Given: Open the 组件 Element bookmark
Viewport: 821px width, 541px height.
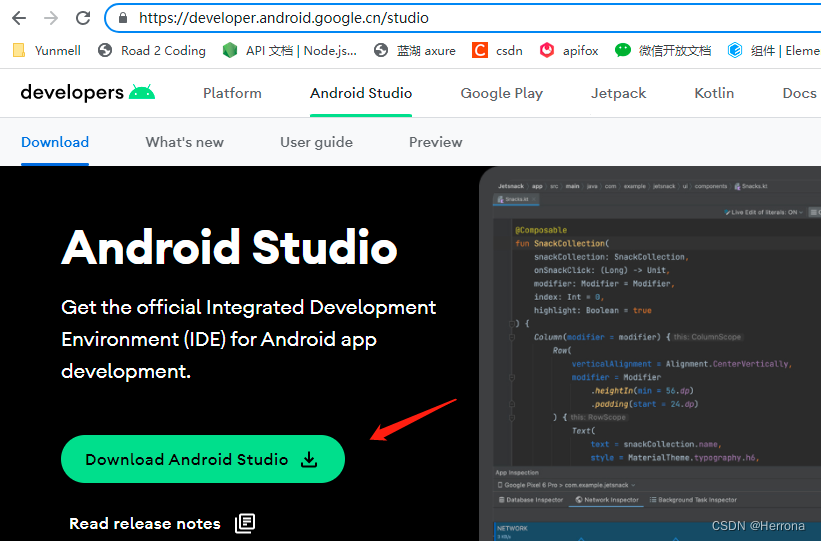Looking at the screenshot, I should tap(774, 51).
